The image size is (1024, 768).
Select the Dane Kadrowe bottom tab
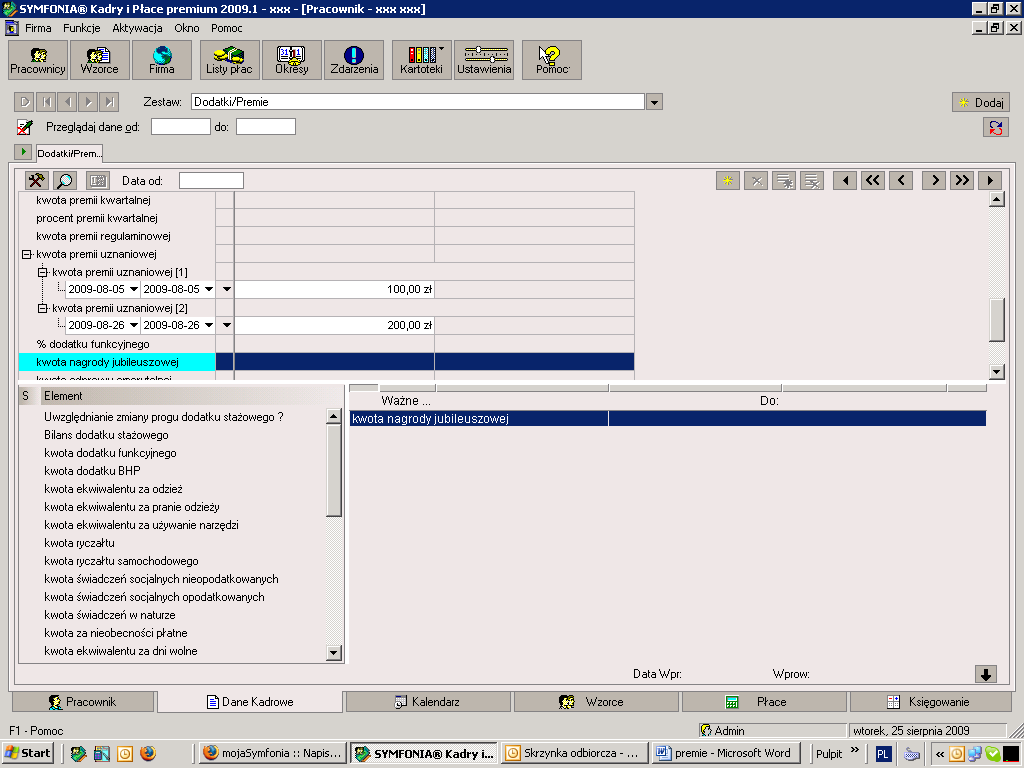pyautogui.click(x=250, y=702)
